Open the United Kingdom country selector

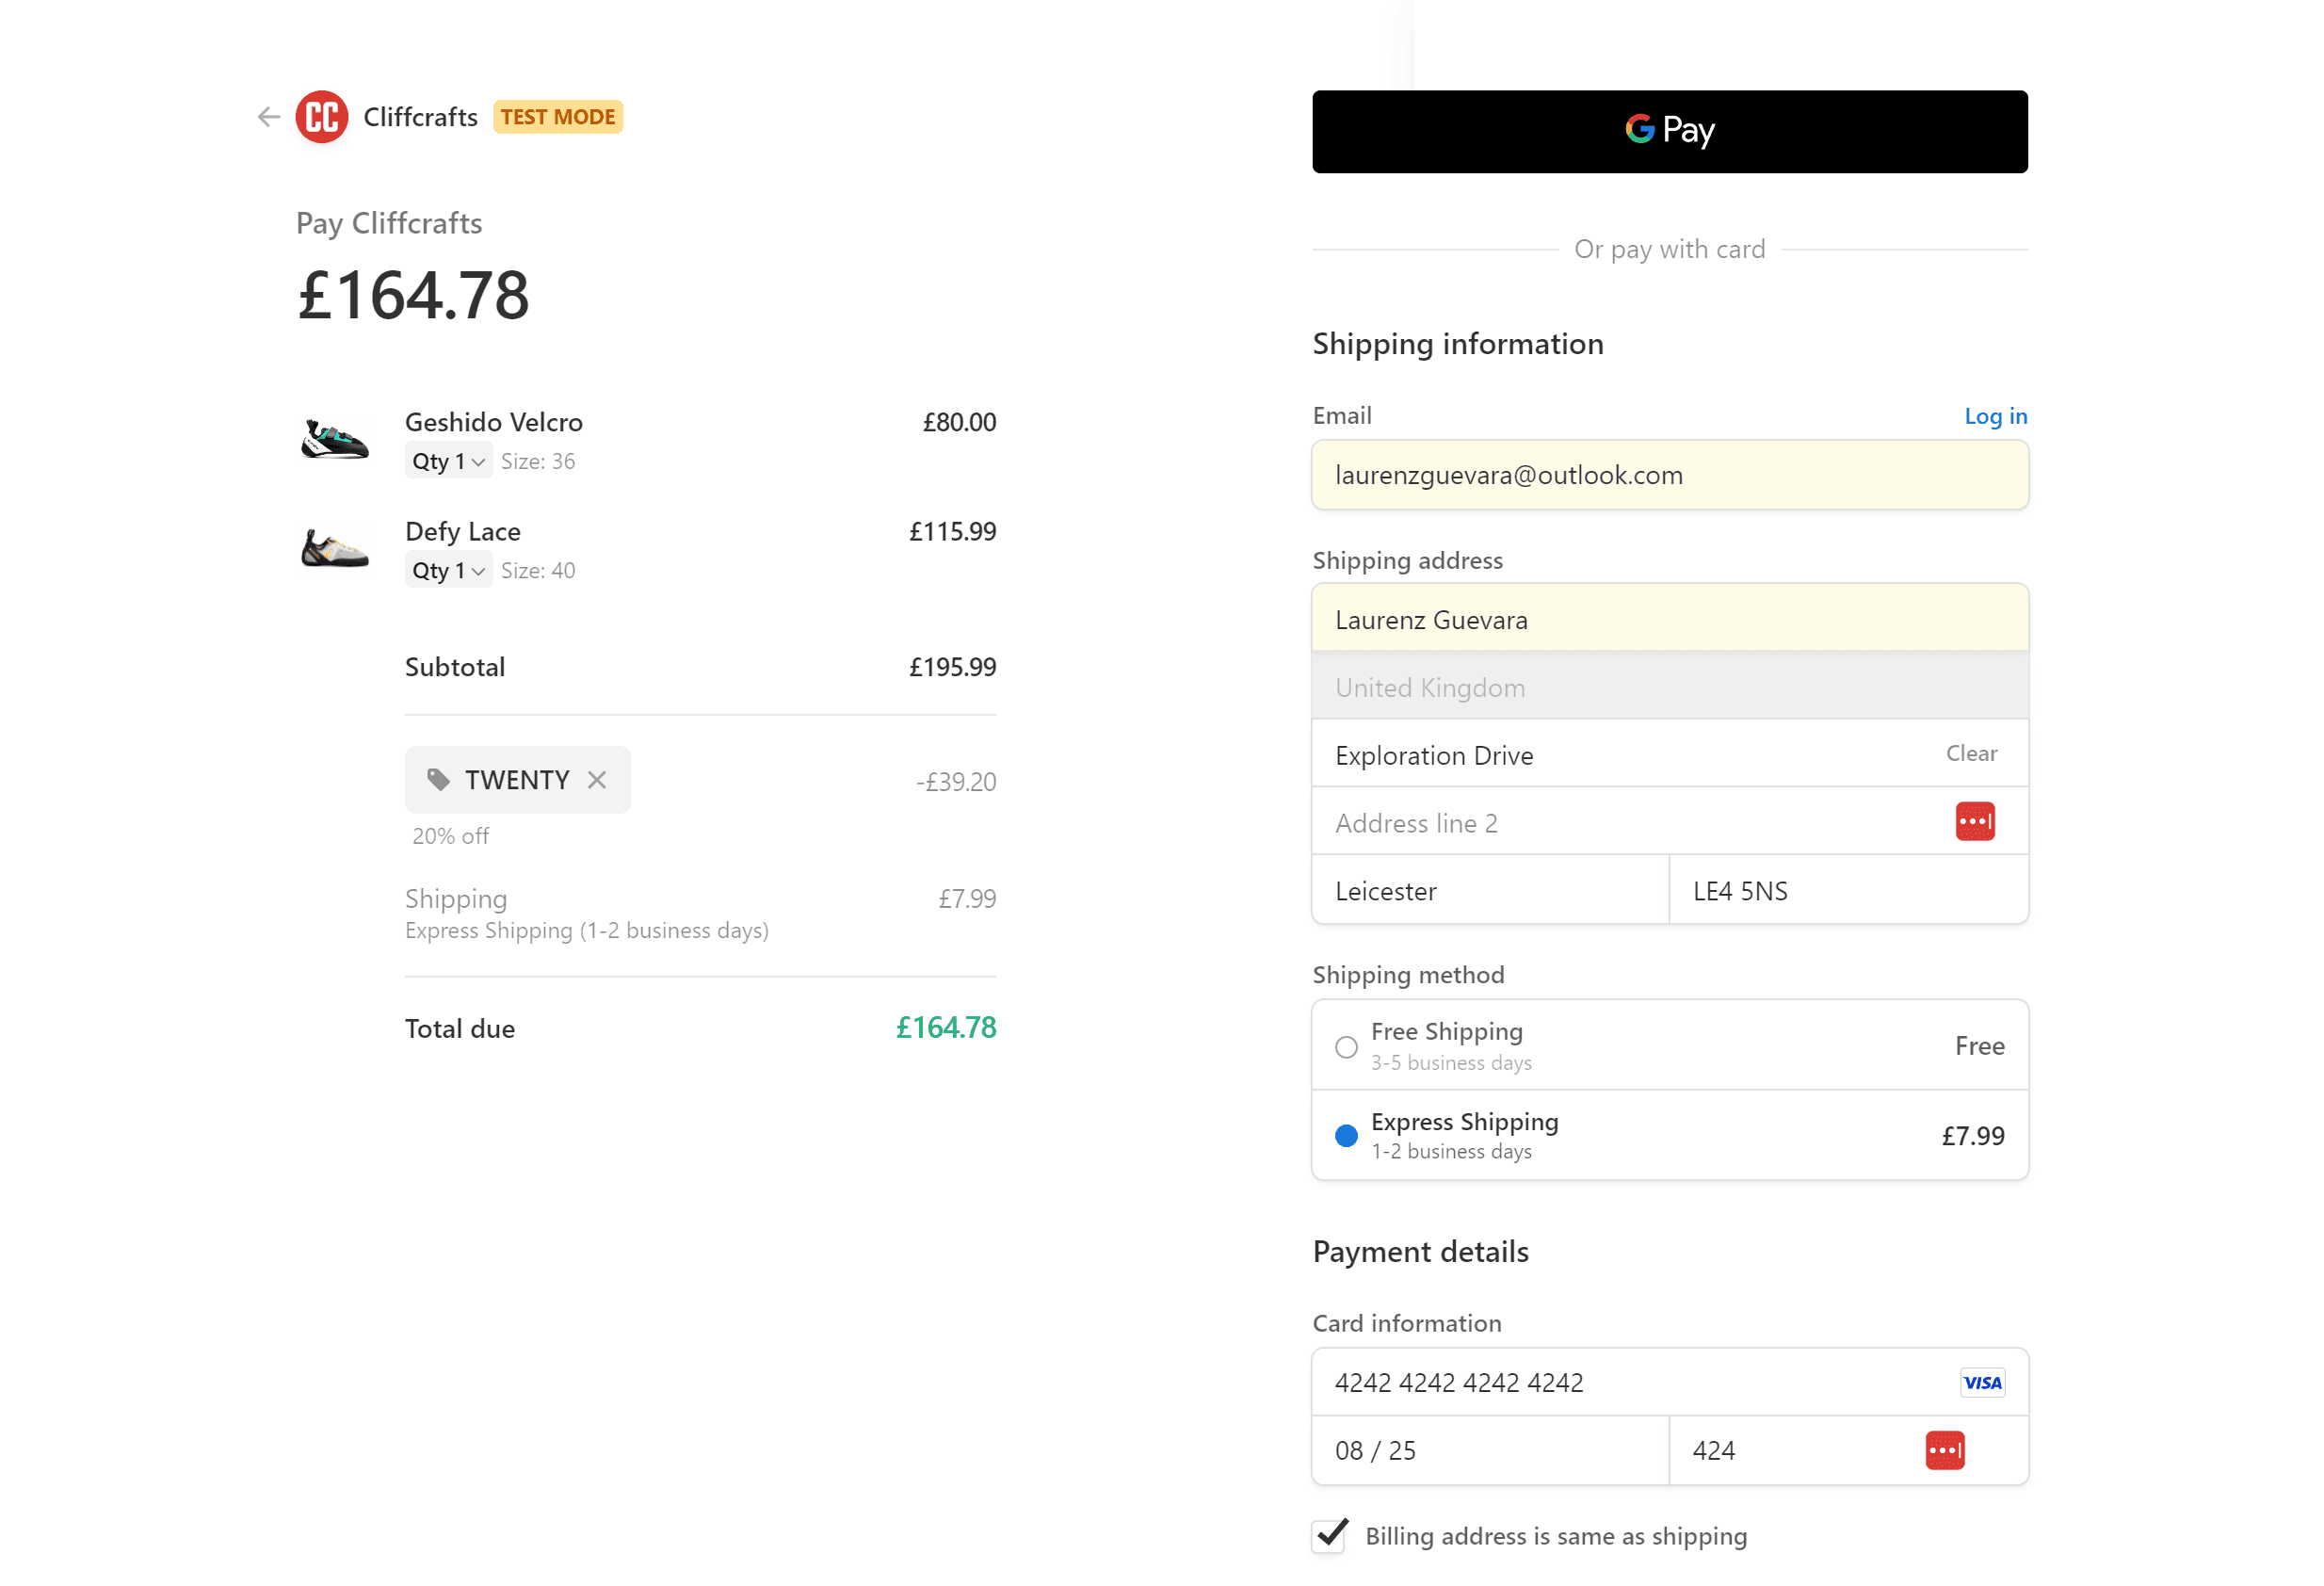1669,687
